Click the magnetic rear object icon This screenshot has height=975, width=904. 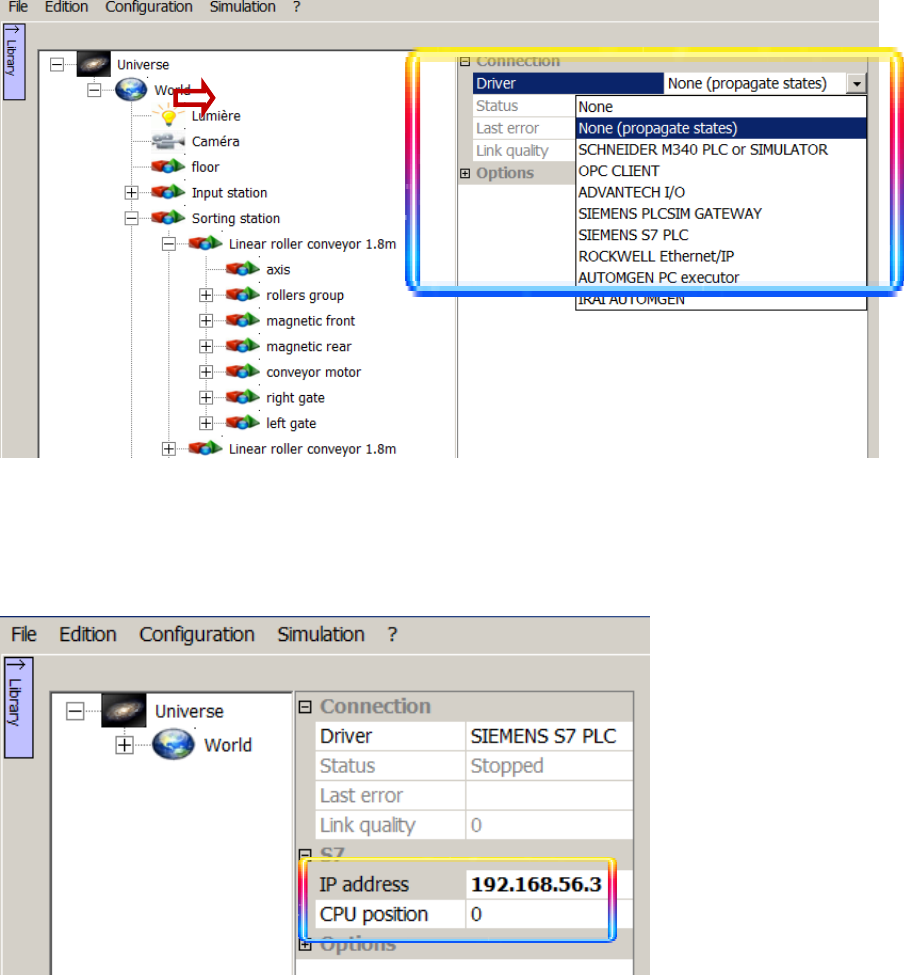[x=242, y=346]
